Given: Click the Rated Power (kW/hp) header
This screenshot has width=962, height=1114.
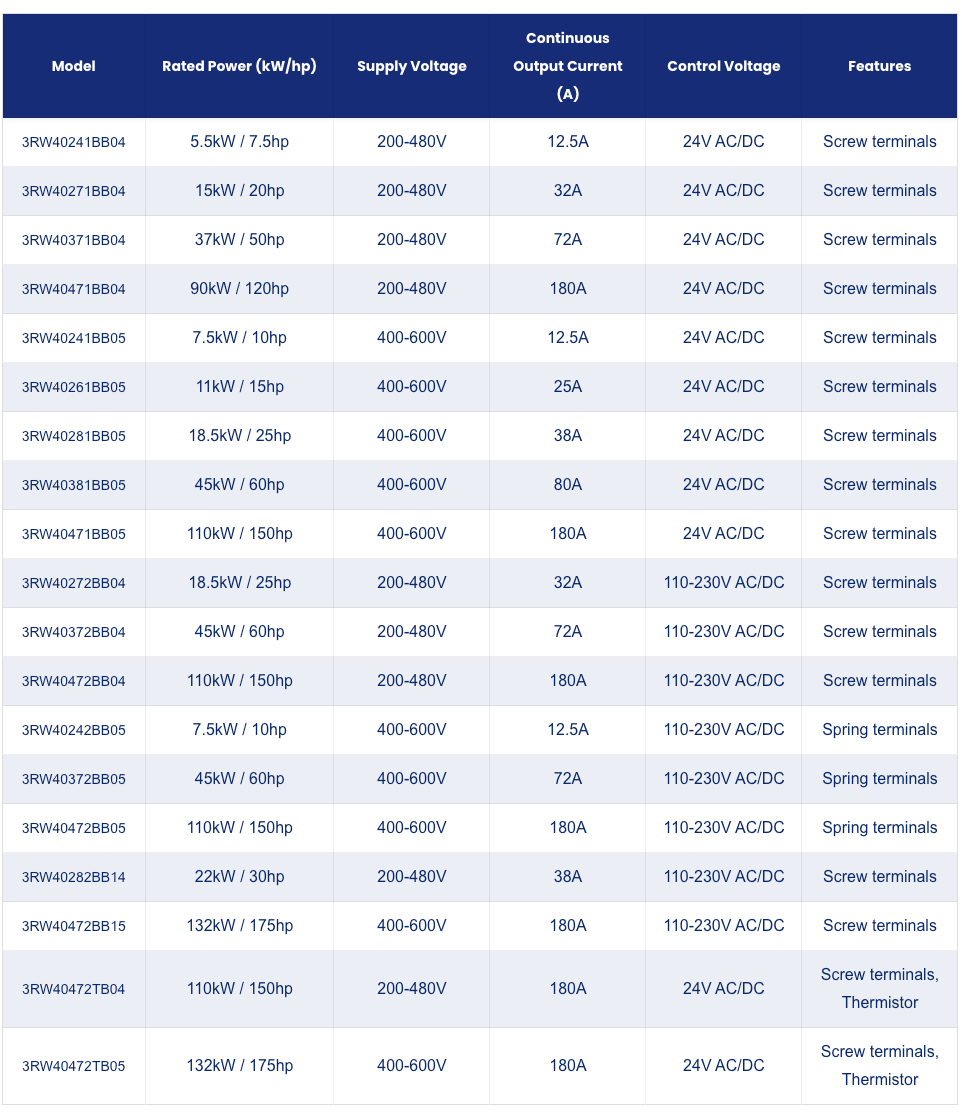Looking at the screenshot, I should point(239,66).
